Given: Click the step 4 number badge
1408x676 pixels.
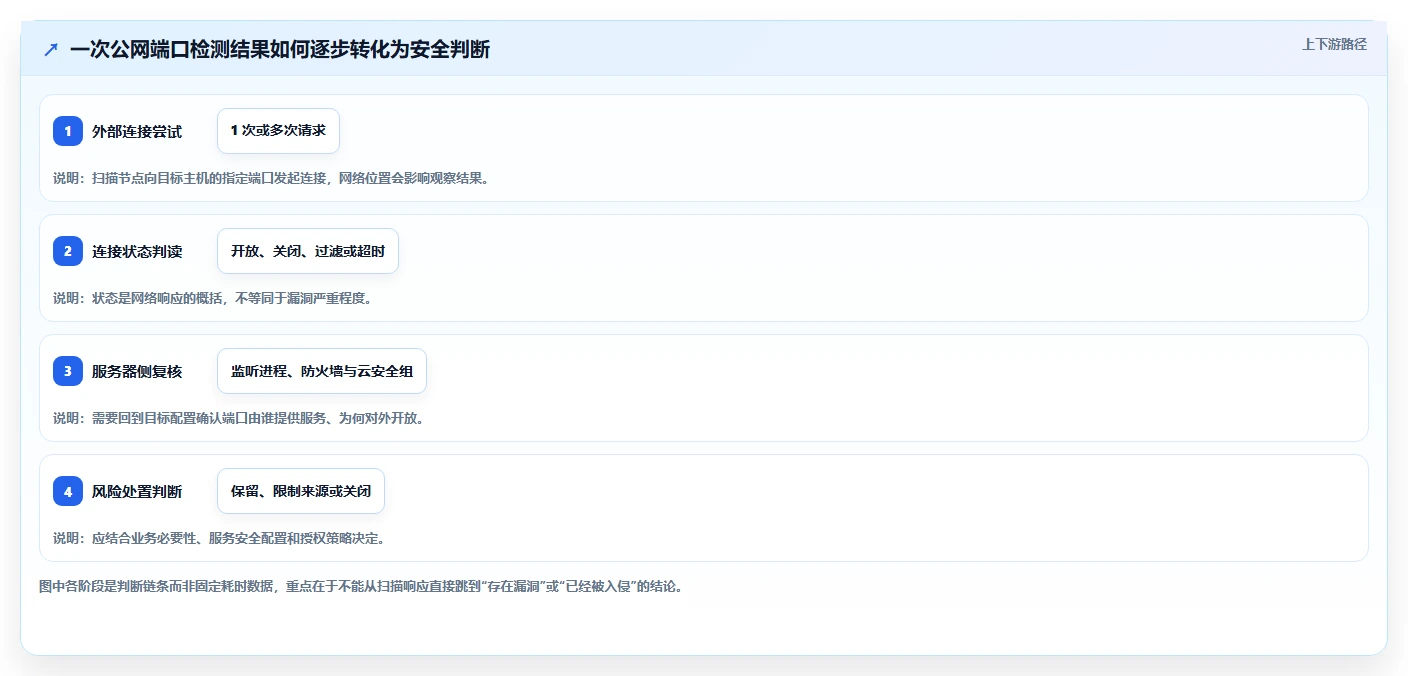Looking at the screenshot, I should coord(68,491).
